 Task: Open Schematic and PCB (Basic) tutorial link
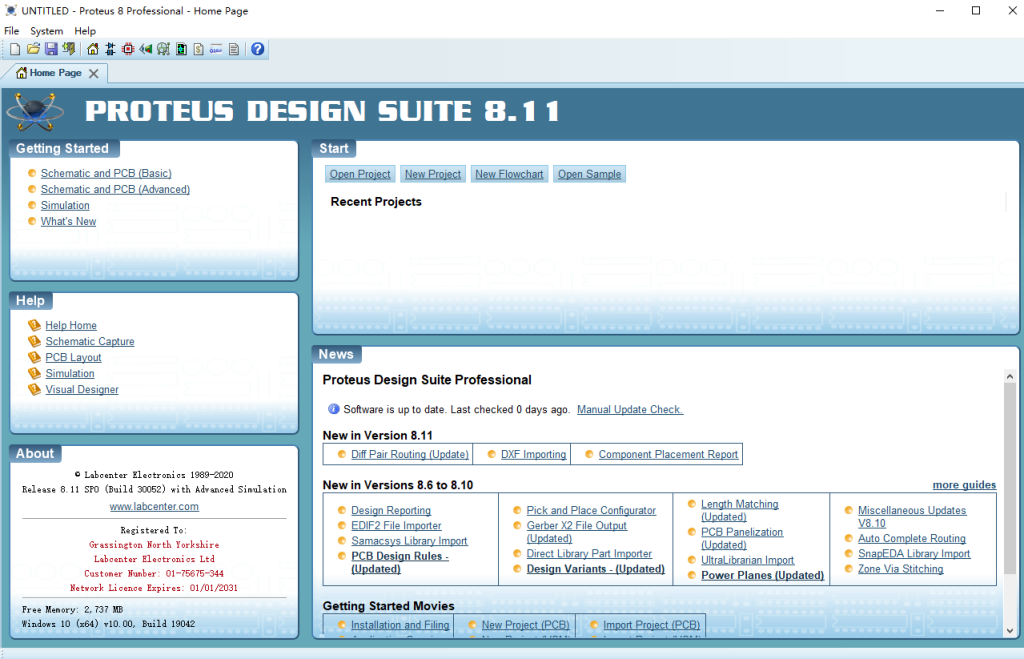tap(106, 173)
